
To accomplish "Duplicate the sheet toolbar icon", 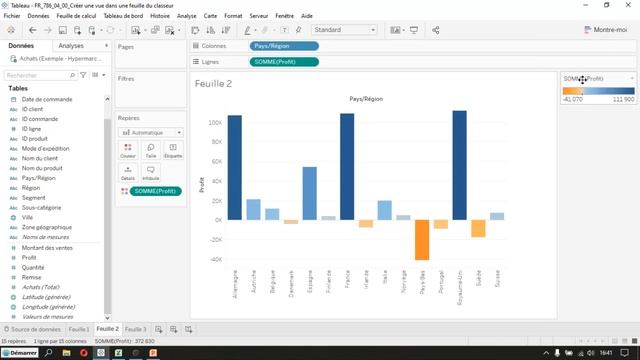I will (155, 30).
